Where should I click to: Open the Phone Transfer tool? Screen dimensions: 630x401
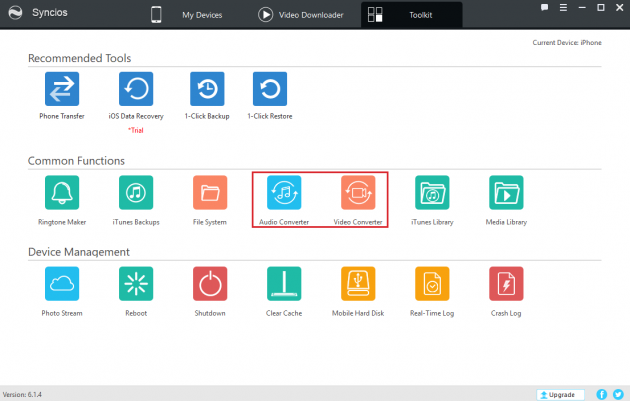point(61,90)
